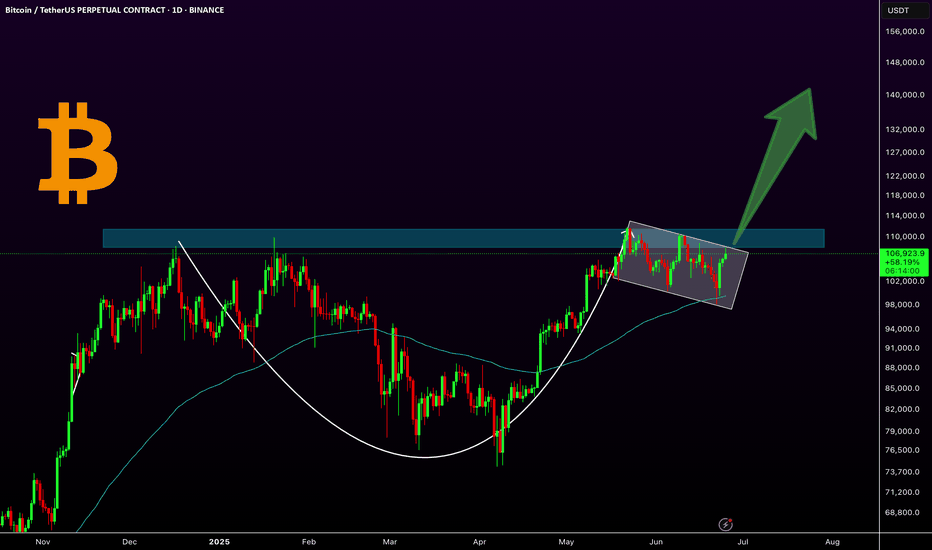Screen dimensions: 932x550
Task: Click the 06:14:00 candle countdown timer
Action: [902, 271]
